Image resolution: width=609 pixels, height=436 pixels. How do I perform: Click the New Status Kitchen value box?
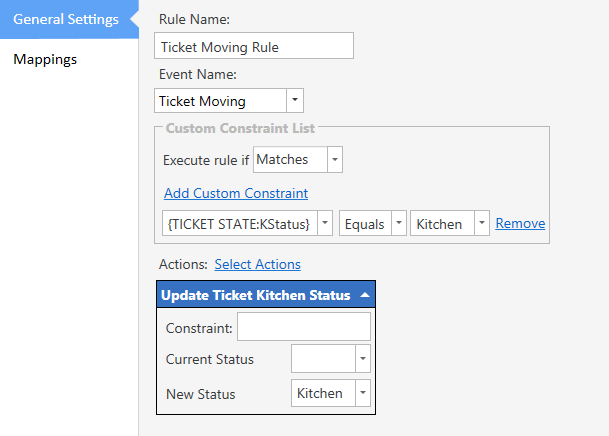[322, 393]
